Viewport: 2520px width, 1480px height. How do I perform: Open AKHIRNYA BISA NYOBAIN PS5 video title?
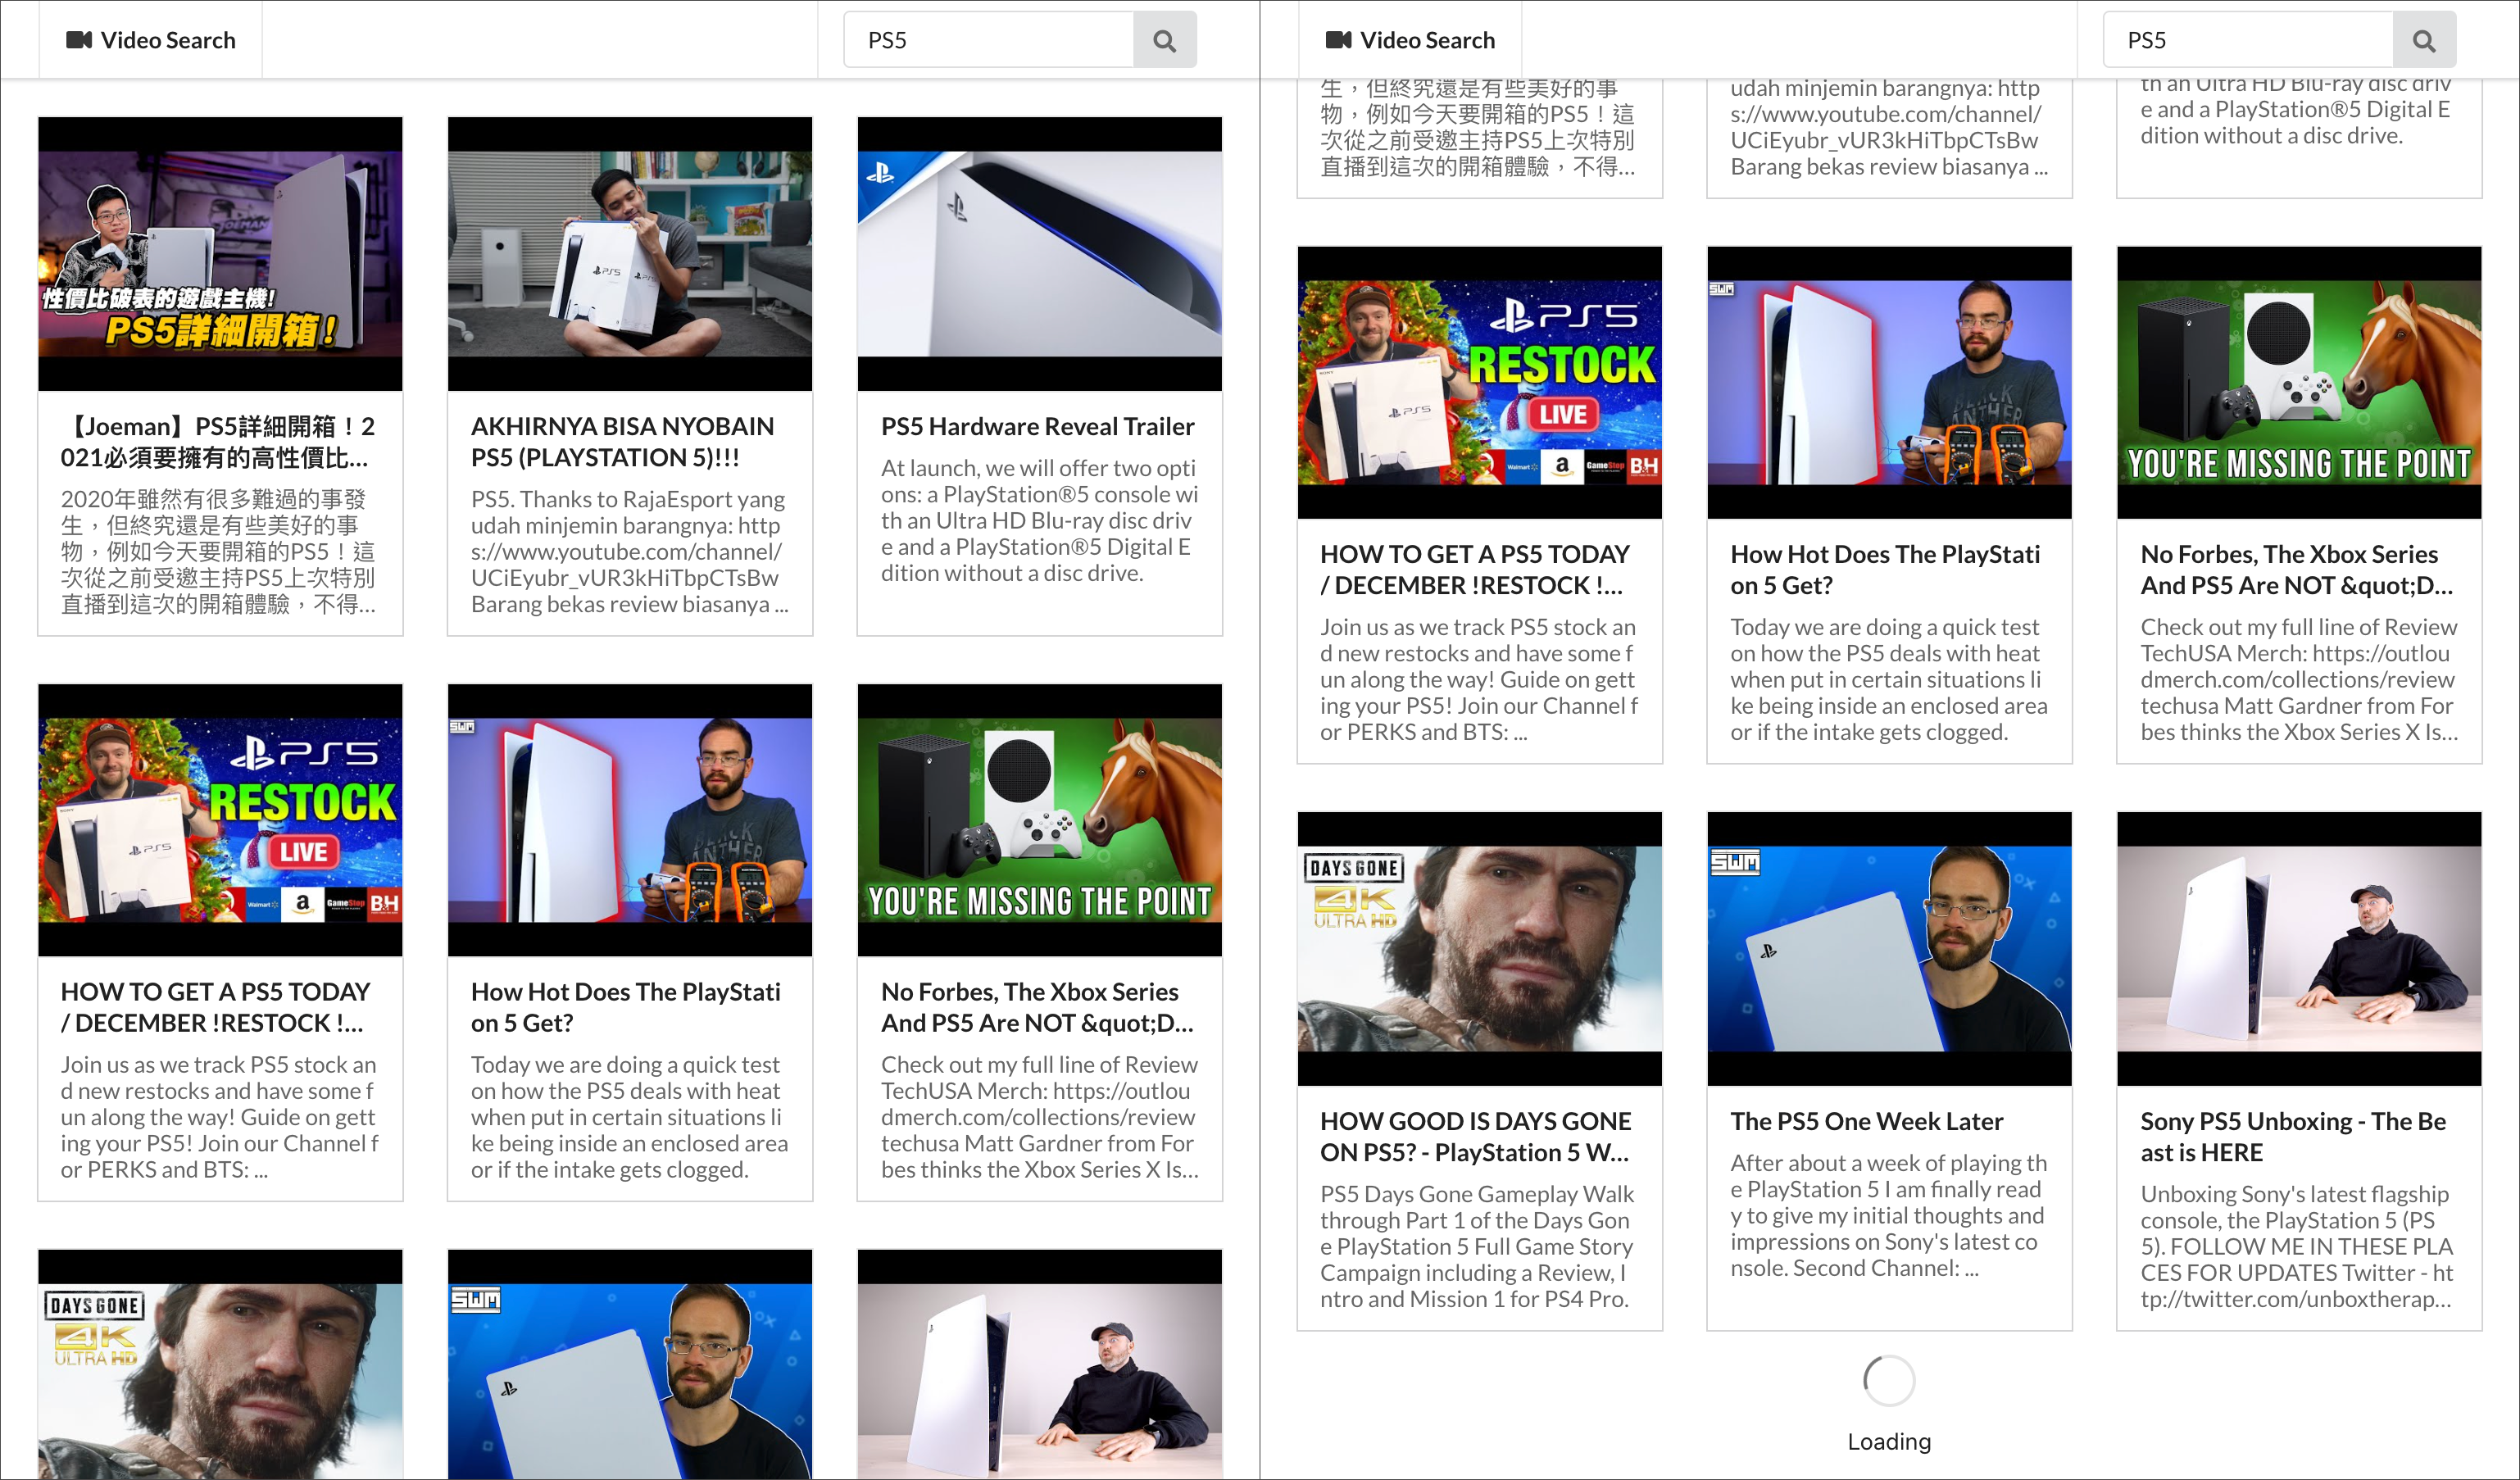621,441
